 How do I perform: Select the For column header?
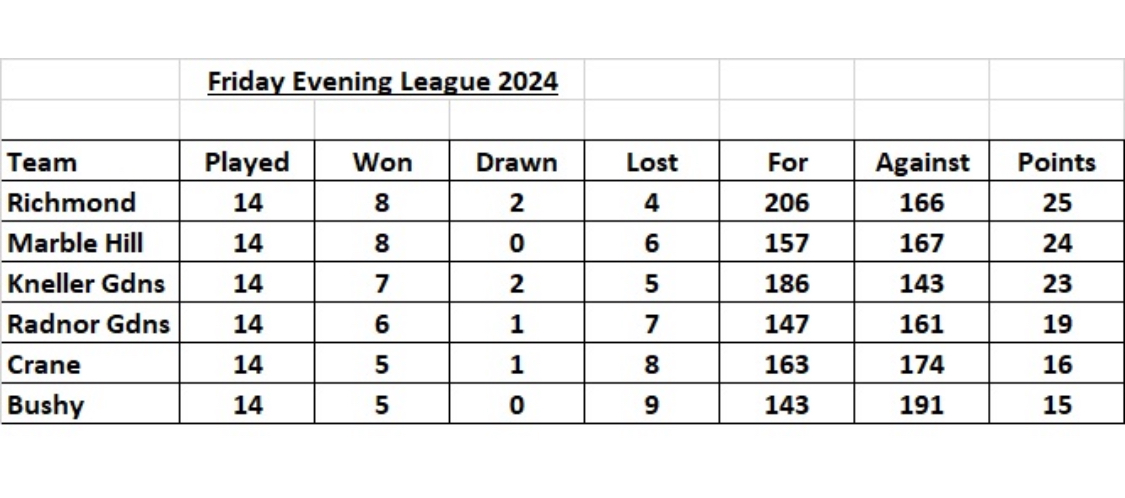(787, 162)
